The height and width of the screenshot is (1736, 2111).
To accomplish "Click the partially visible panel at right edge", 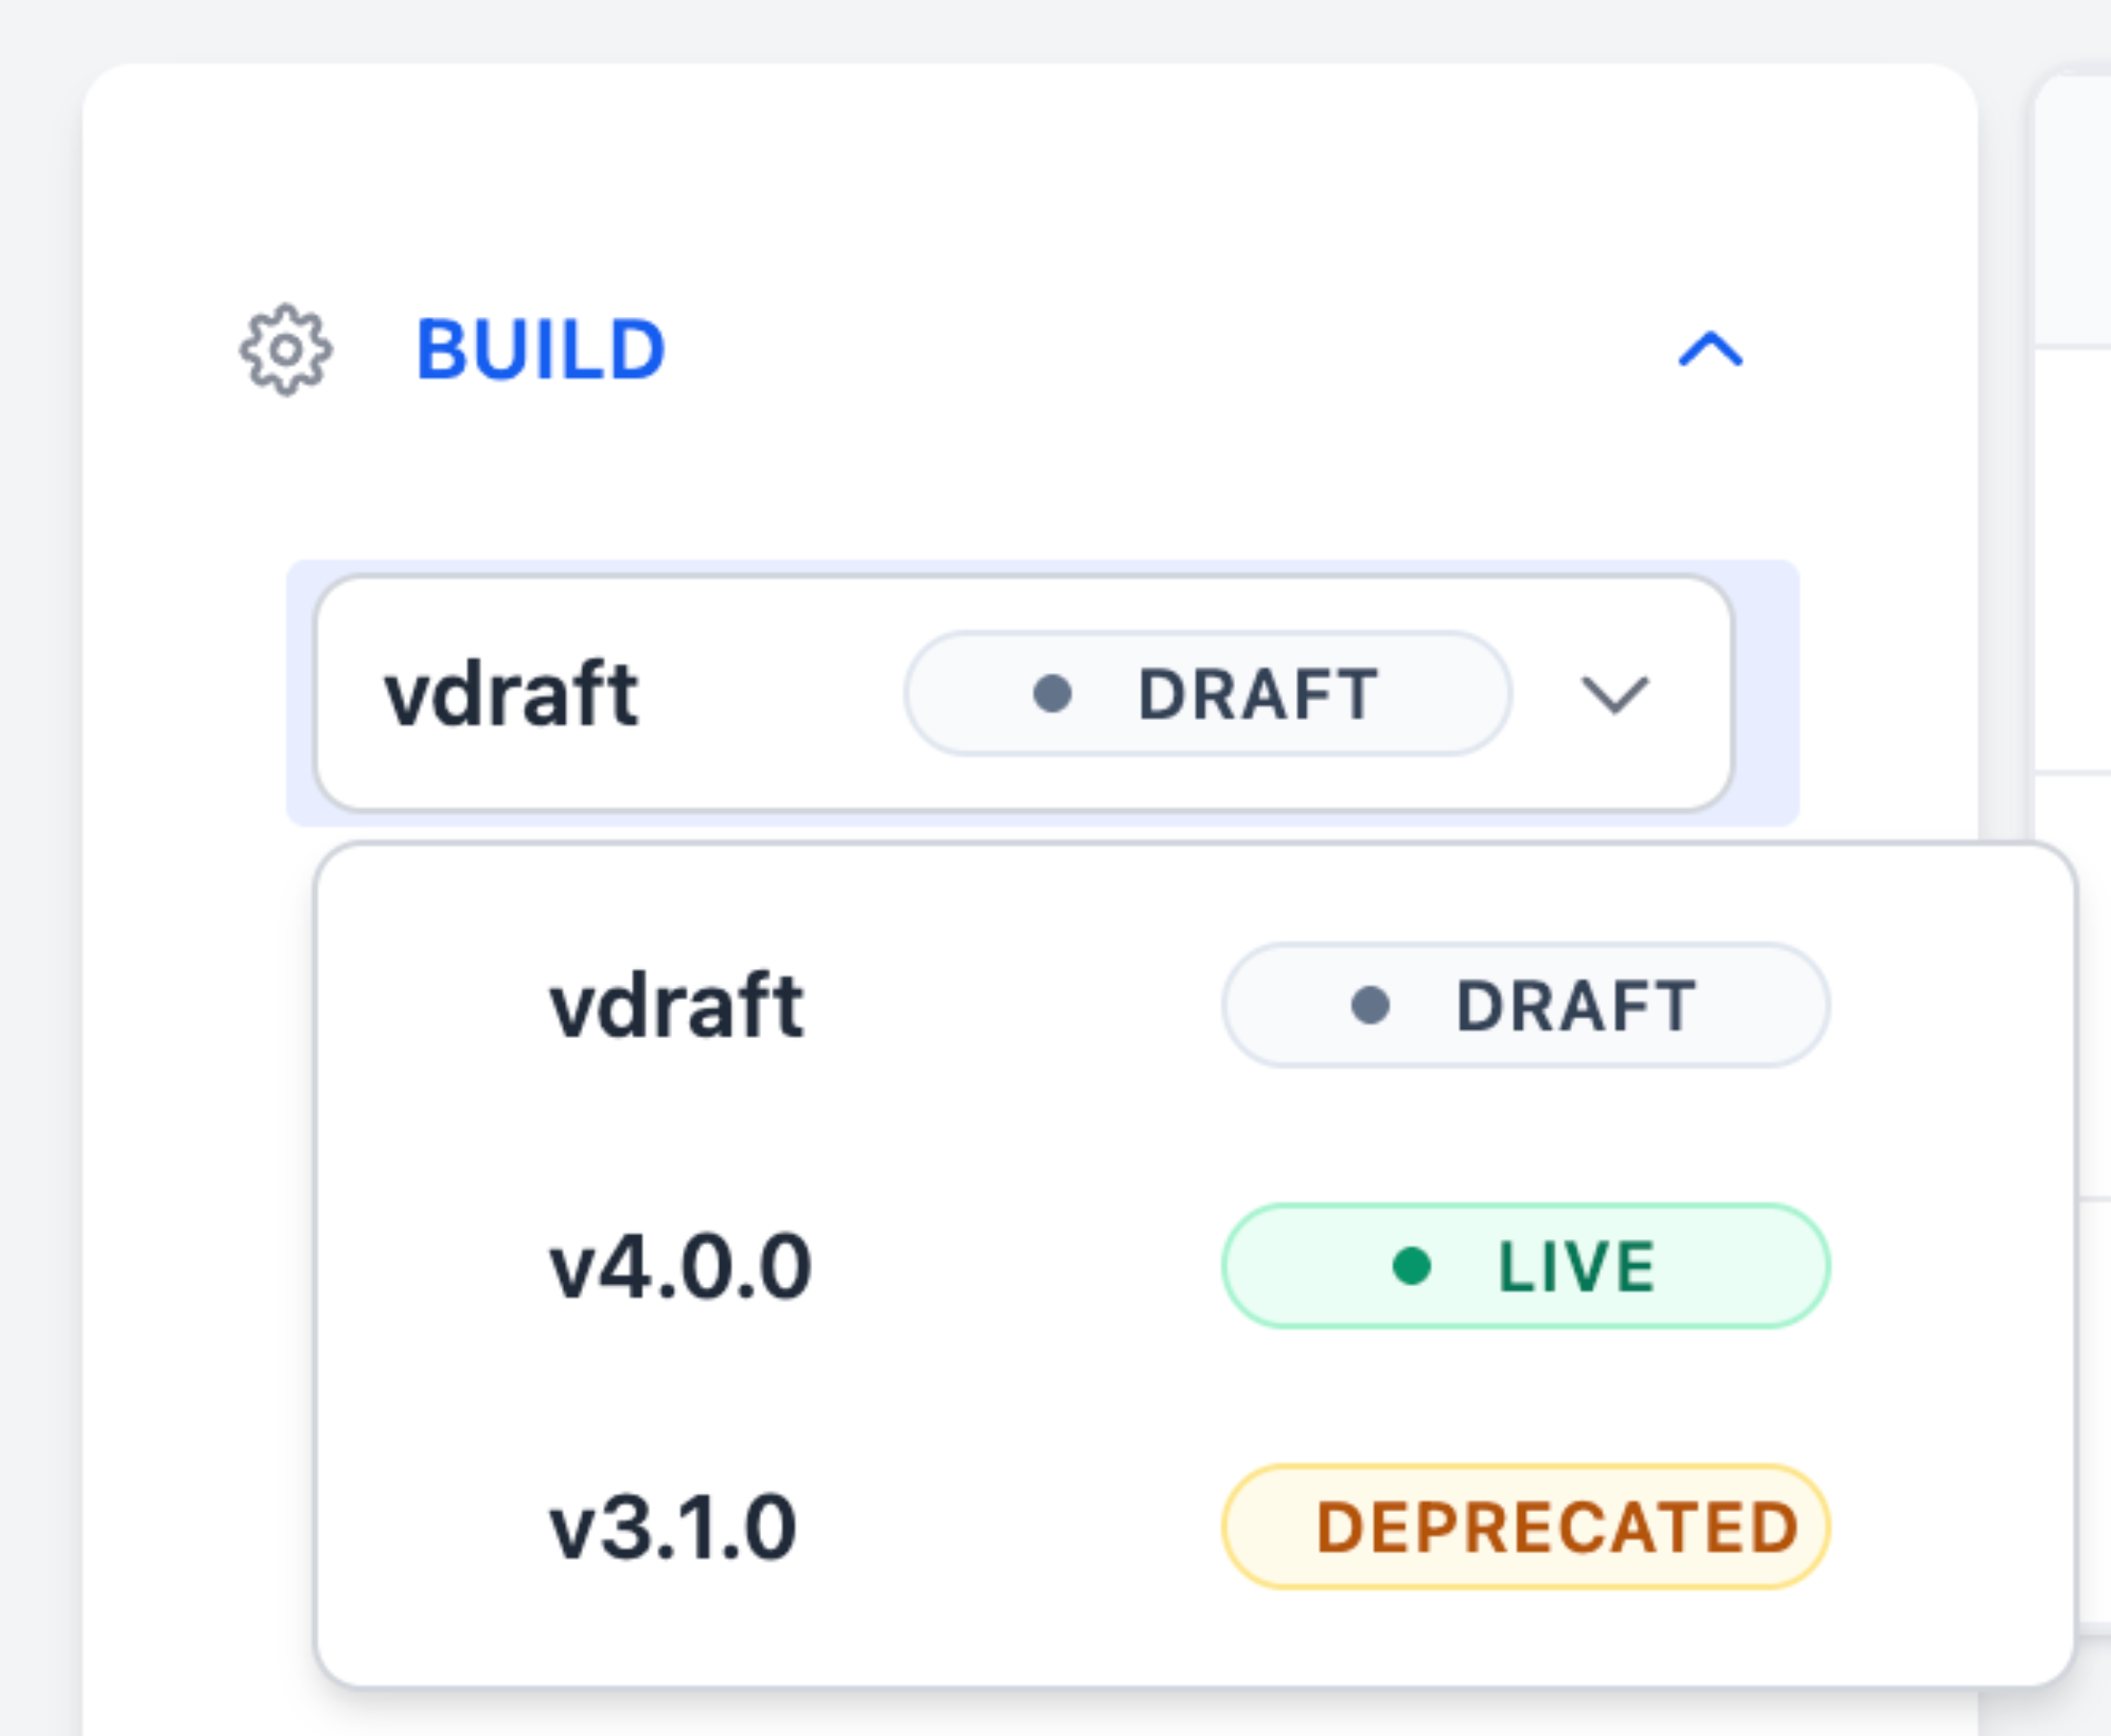I will (2075, 500).
